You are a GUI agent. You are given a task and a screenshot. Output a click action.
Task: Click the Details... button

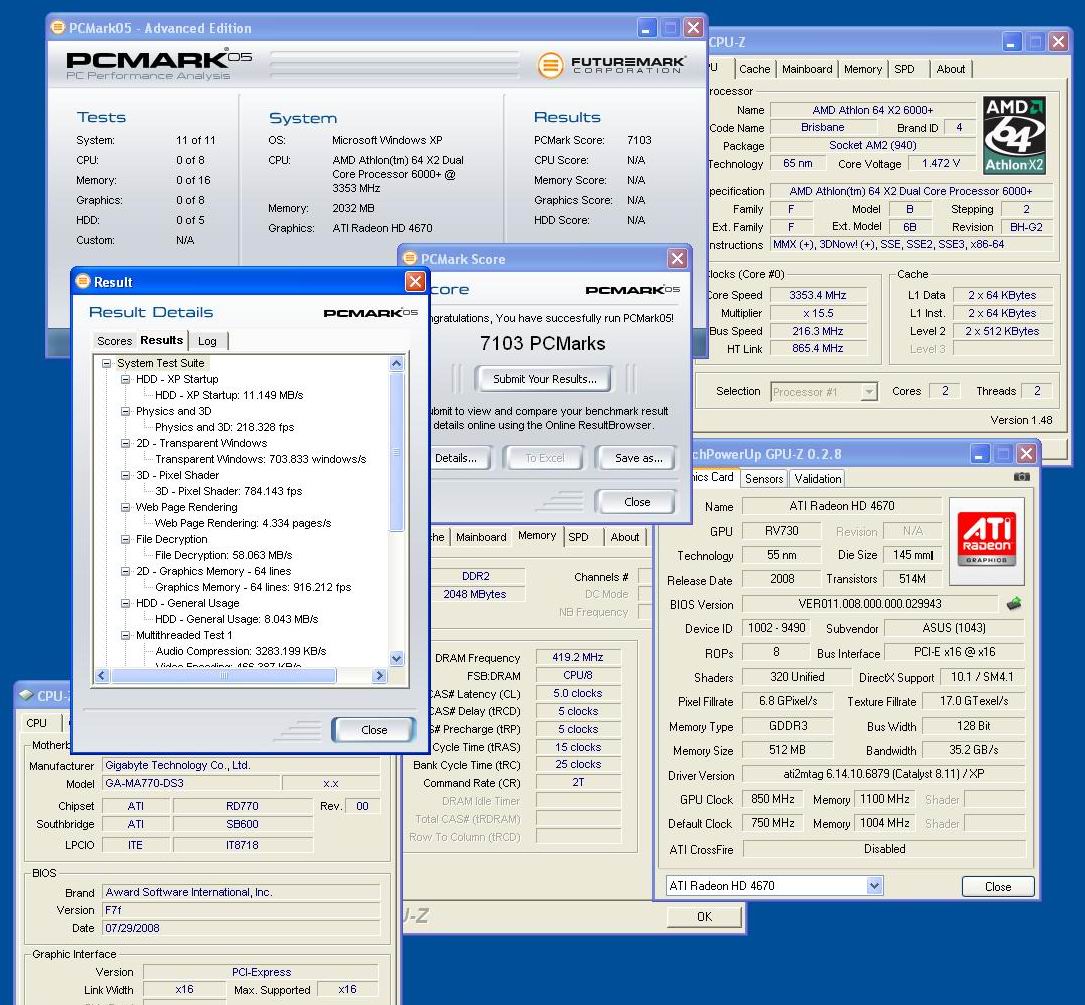[457, 458]
